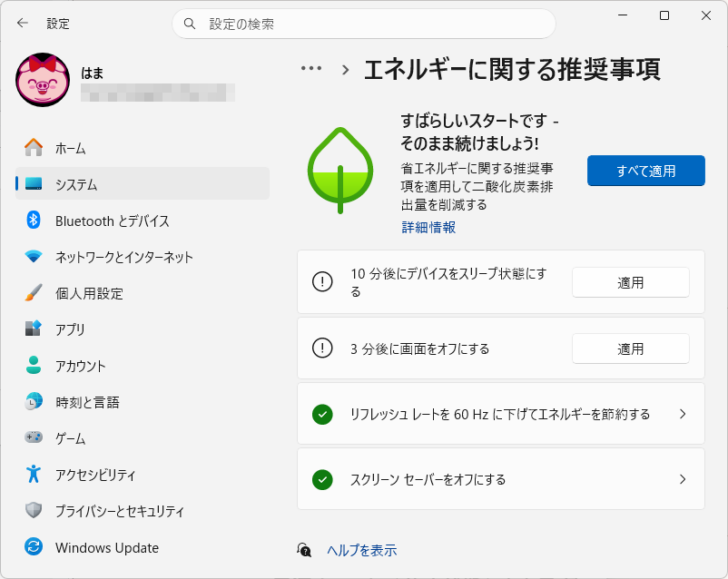Viewport: 728px width, 579px height.
Task: Open the pig profile avatar
Action: point(43,80)
